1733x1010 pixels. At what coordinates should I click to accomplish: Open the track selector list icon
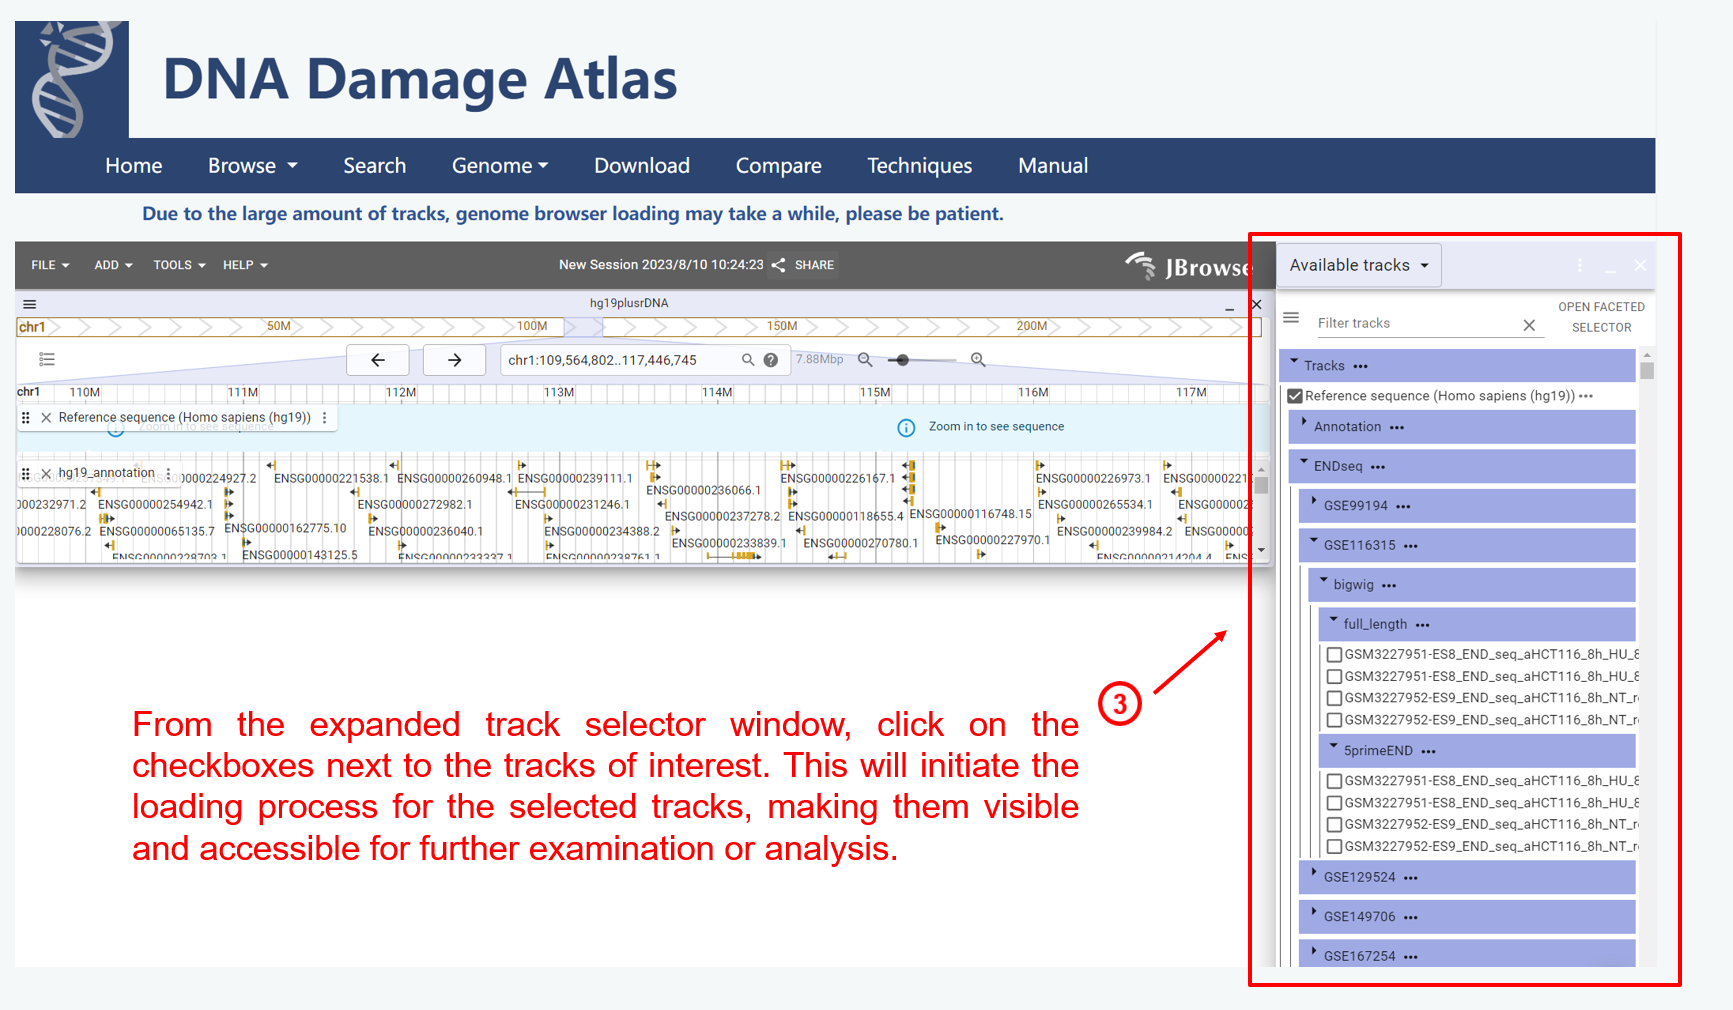(x=47, y=360)
